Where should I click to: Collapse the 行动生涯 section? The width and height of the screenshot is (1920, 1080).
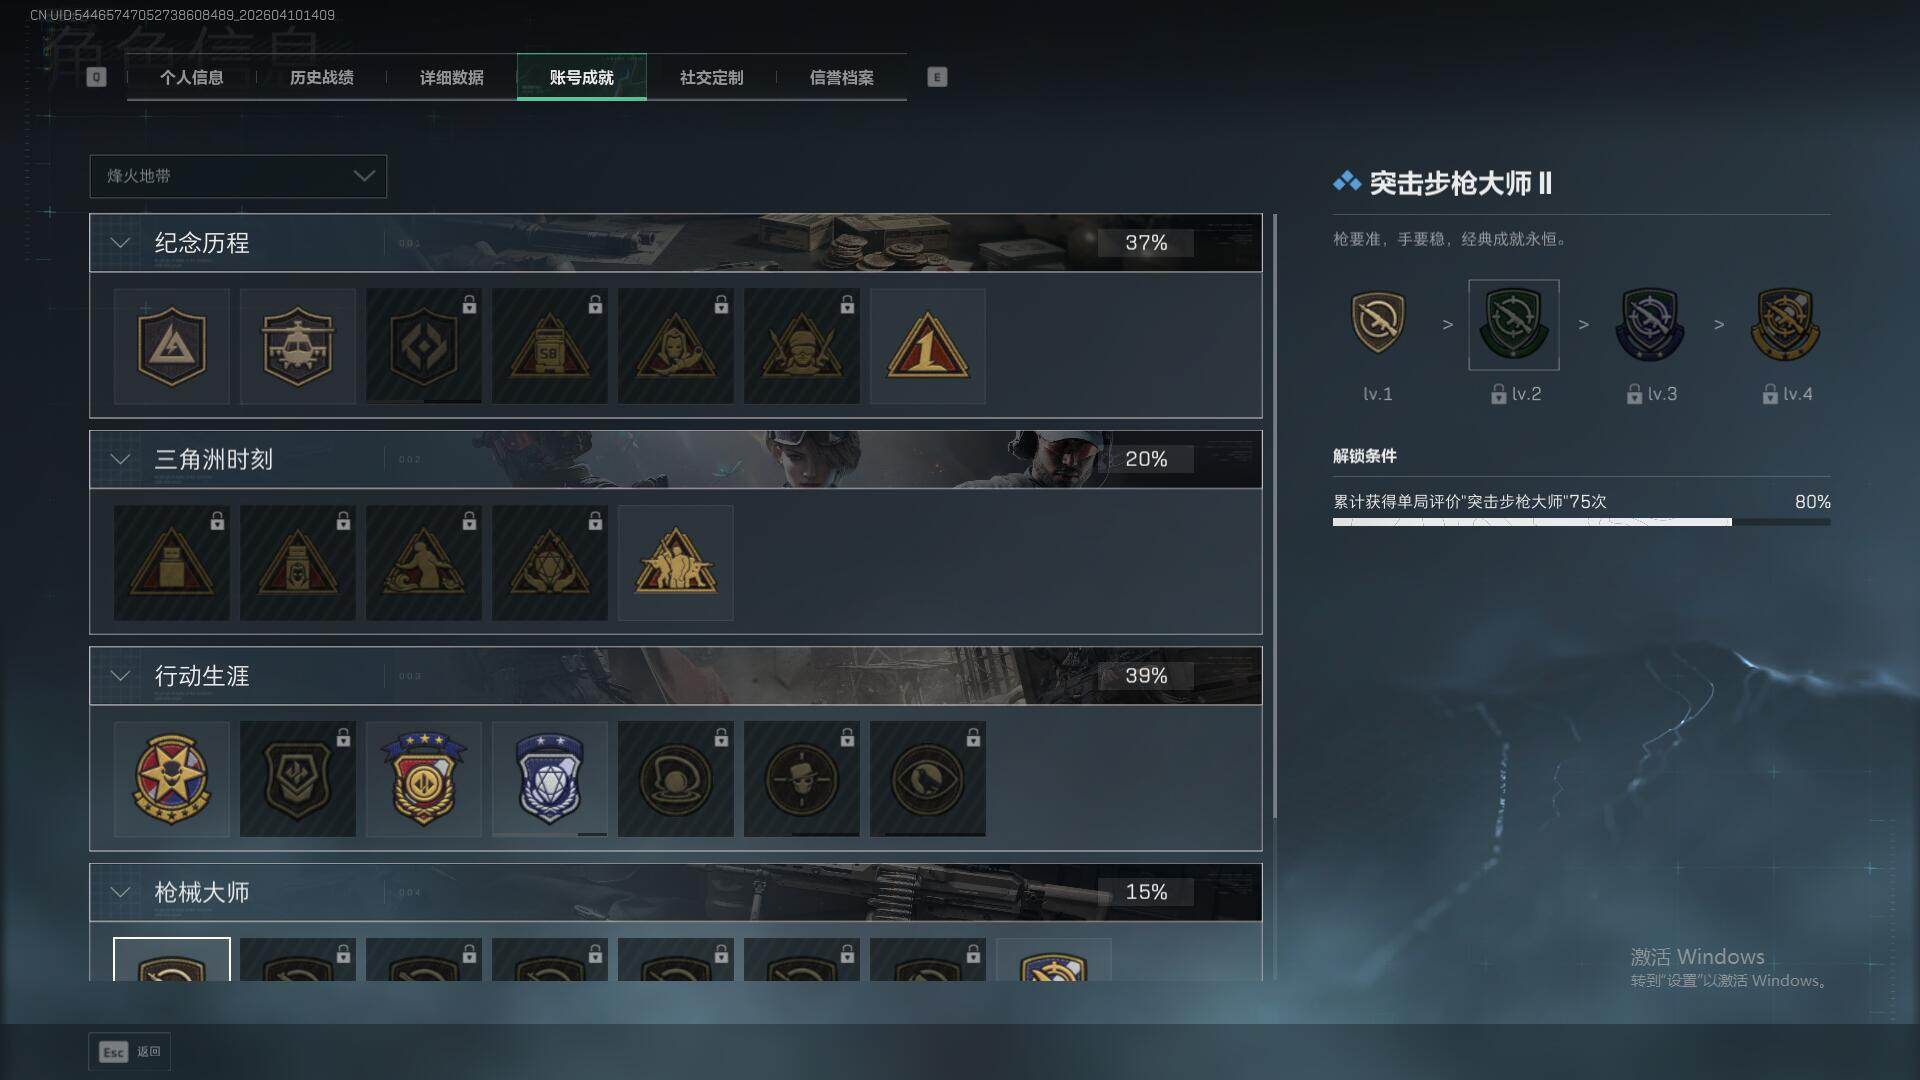pyautogui.click(x=120, y=676)
